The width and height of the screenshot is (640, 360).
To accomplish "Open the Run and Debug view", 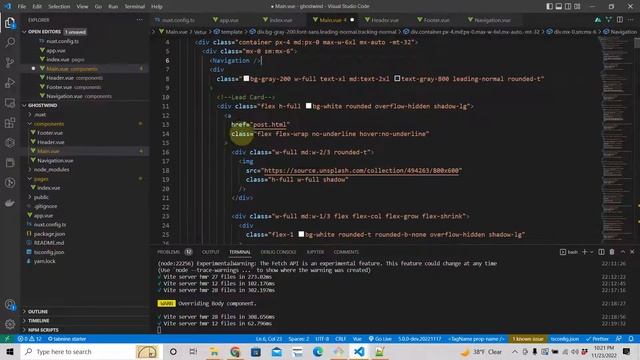I will point(10,82).
